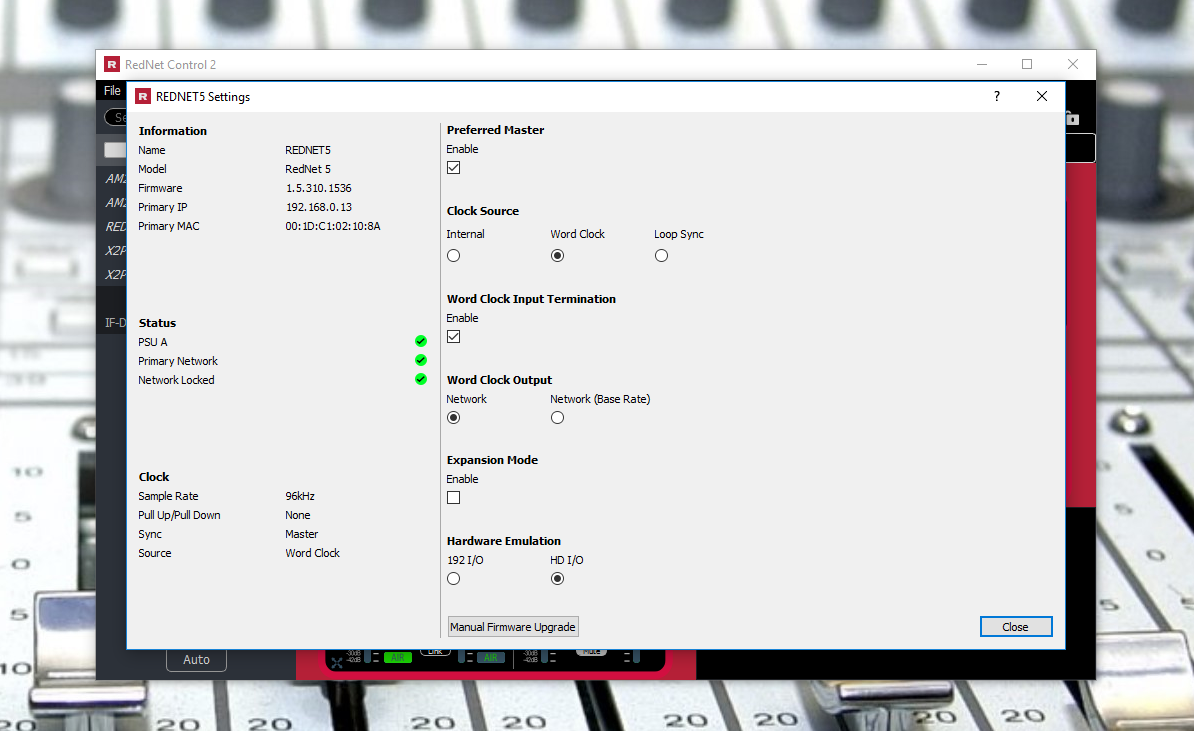Click the RedNet logo in Settings title bar
This screenshot has width=1194, height=731.
142,96
